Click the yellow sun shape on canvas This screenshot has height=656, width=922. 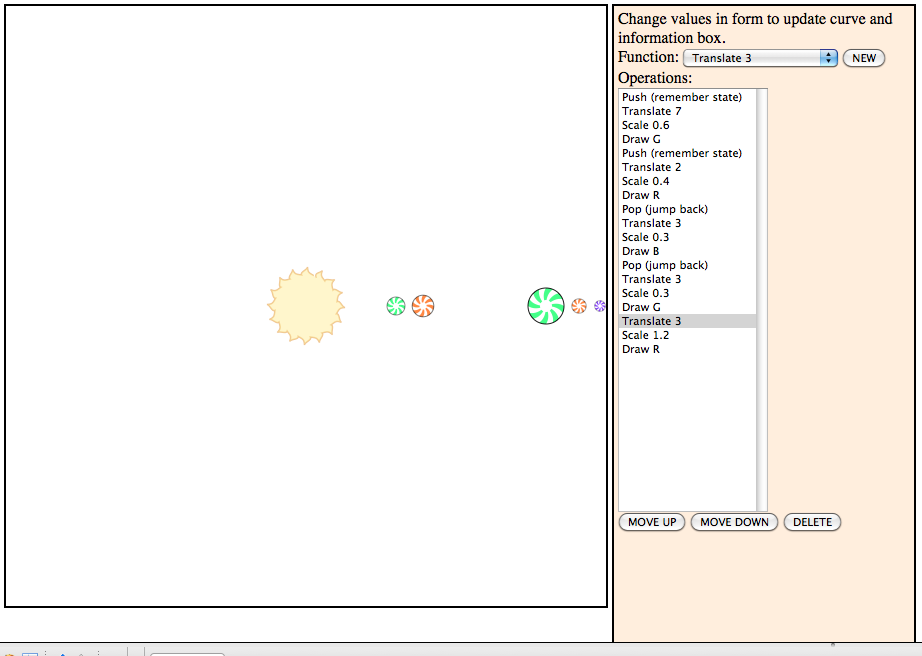click(306, 306)
